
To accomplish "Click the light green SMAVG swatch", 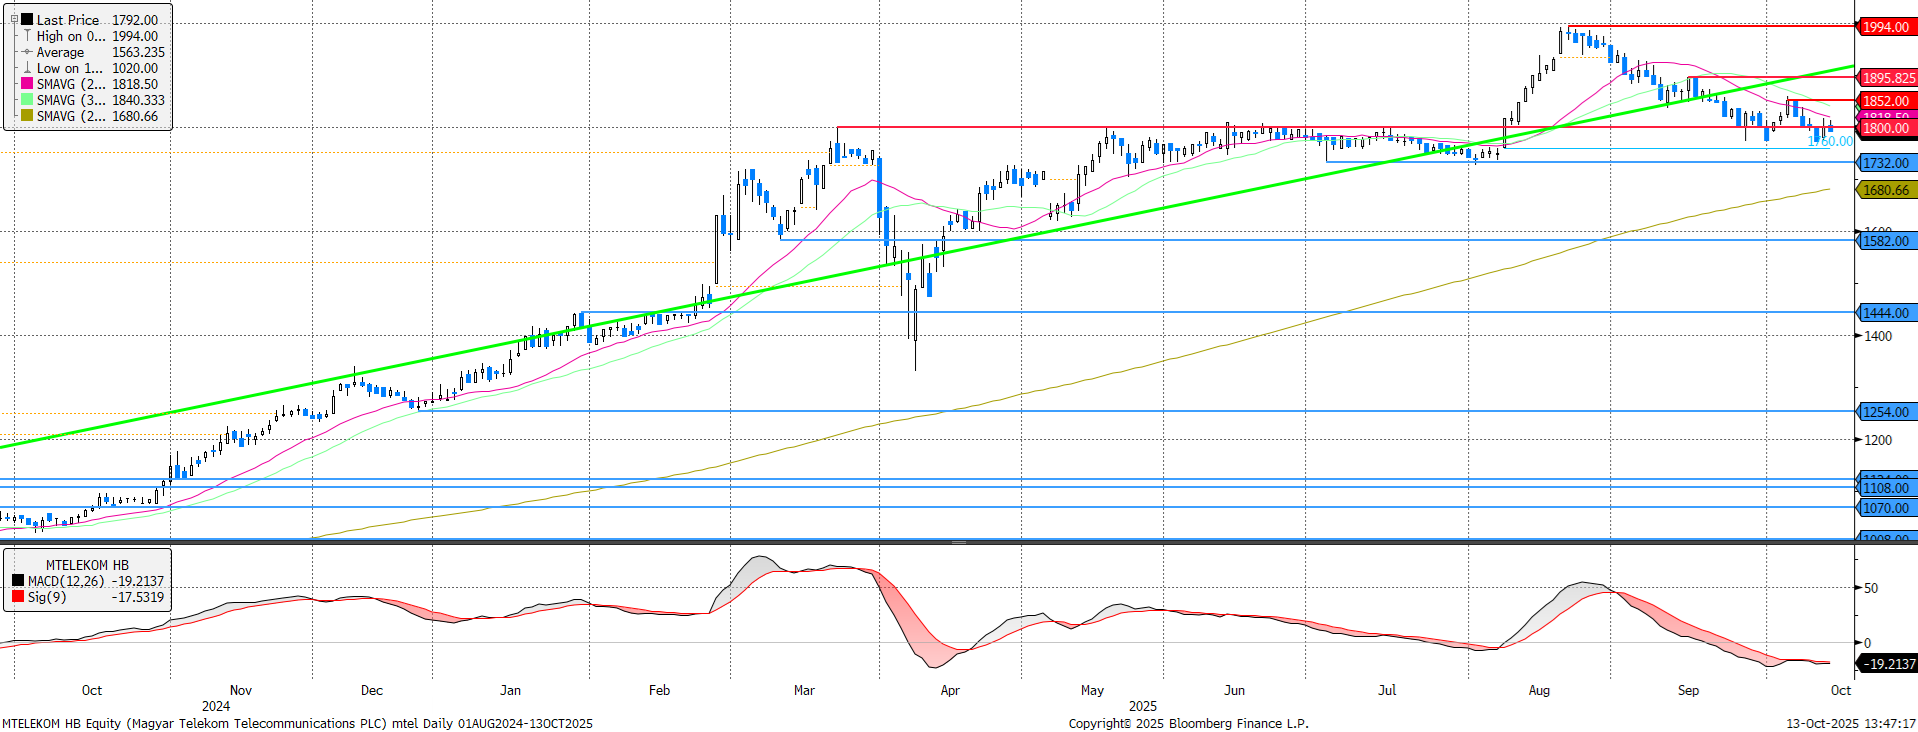I will pyautogui.click(x=27, y=100).
